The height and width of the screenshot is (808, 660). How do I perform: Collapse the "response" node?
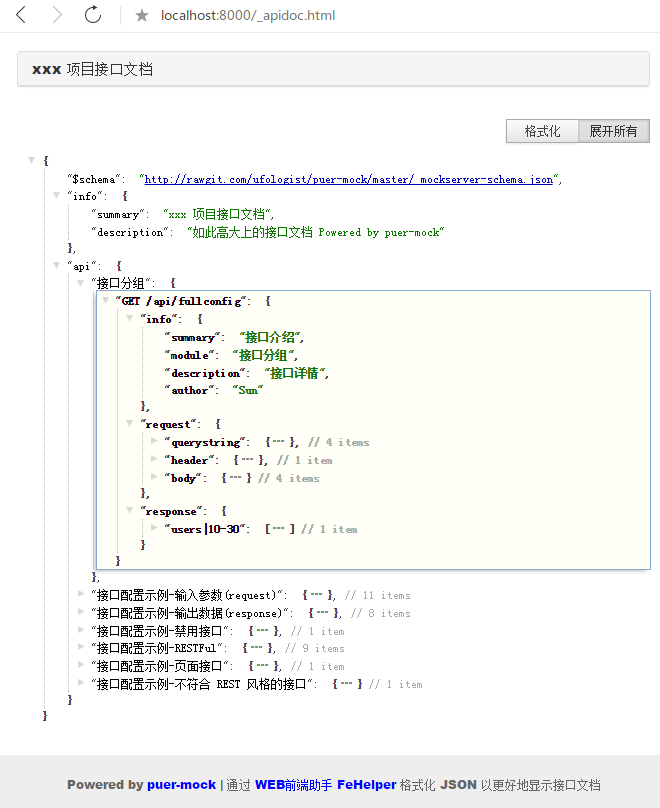129,510
